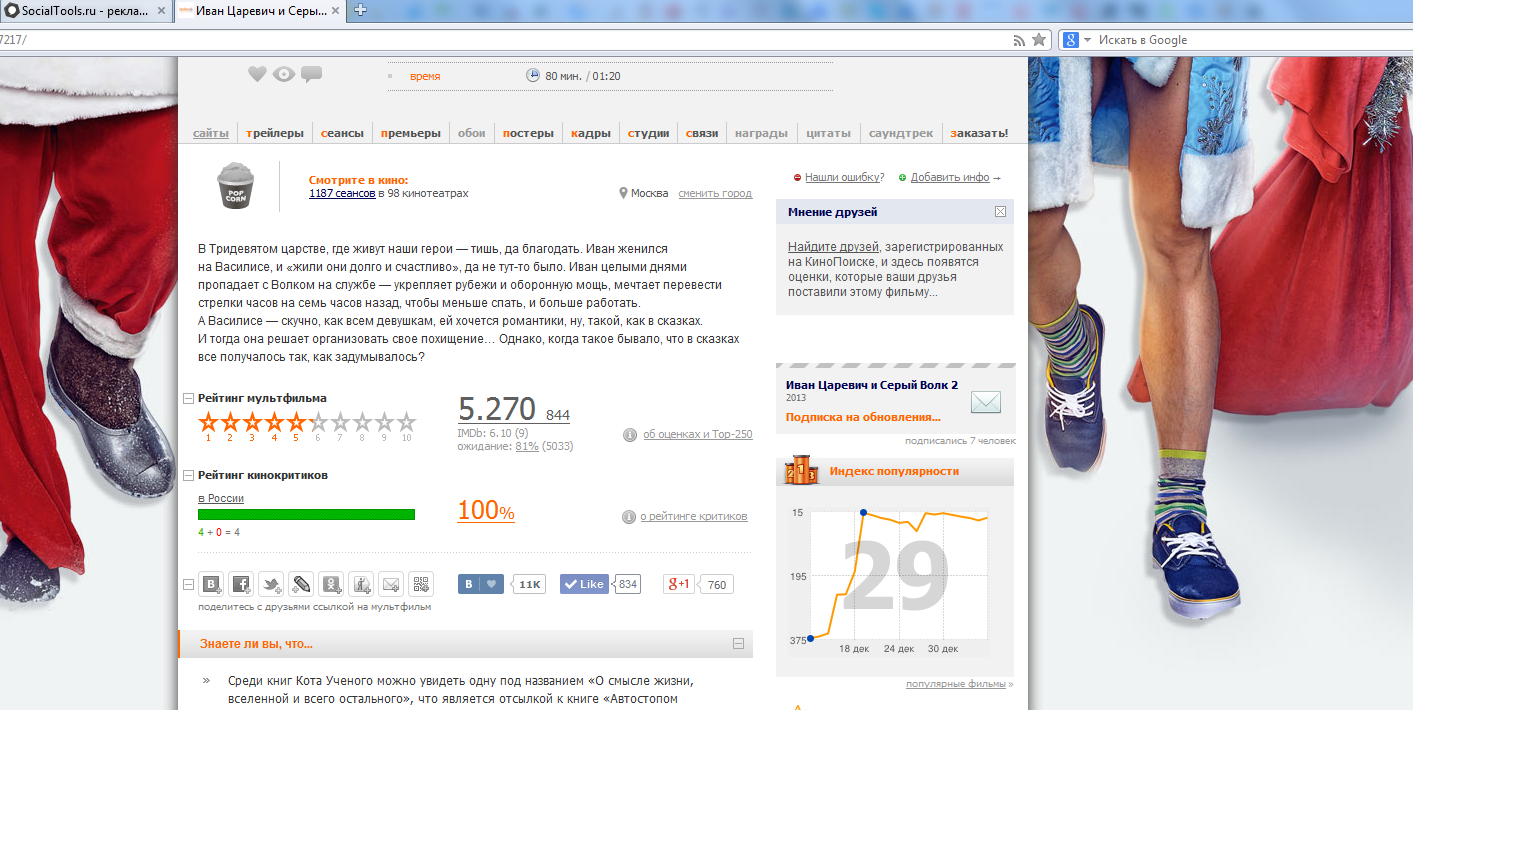Click the сменить город link
1536x864 pixels.
pos(715,194)
